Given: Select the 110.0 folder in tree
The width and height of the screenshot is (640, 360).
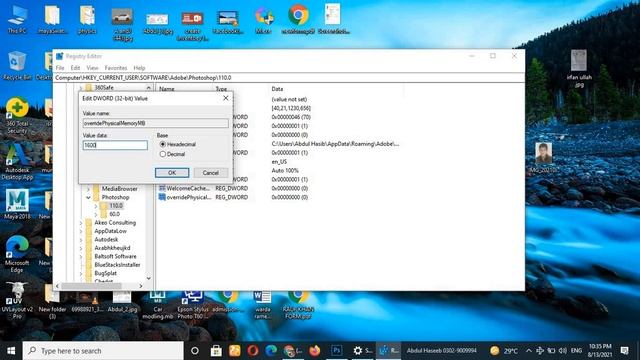Looking at the screenshot, I should (116, 206).
